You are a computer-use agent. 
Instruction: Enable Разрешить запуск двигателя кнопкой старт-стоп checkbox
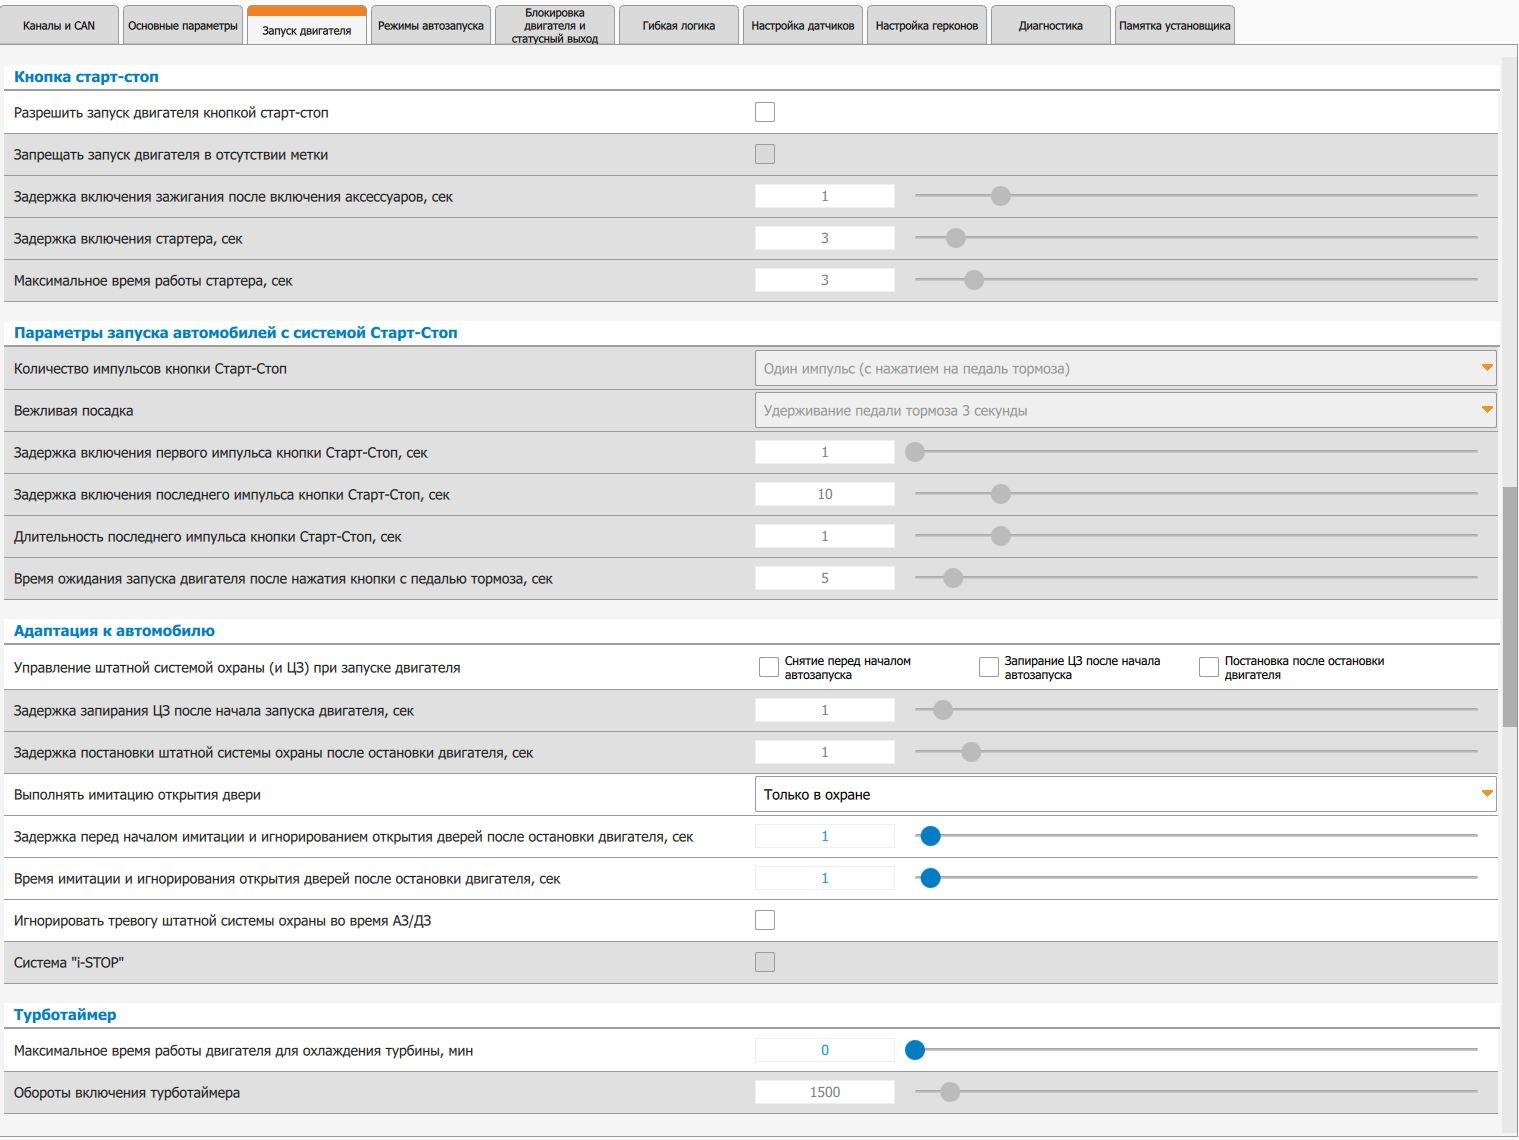tap(765, 112)
